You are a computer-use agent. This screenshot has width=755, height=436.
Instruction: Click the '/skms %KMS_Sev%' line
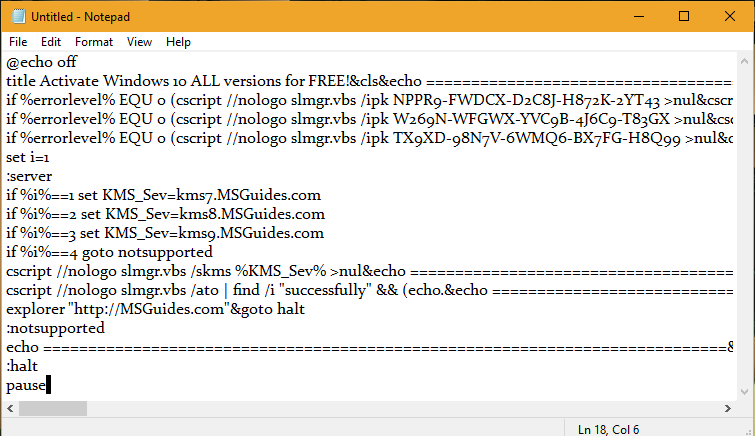point(369,271)
